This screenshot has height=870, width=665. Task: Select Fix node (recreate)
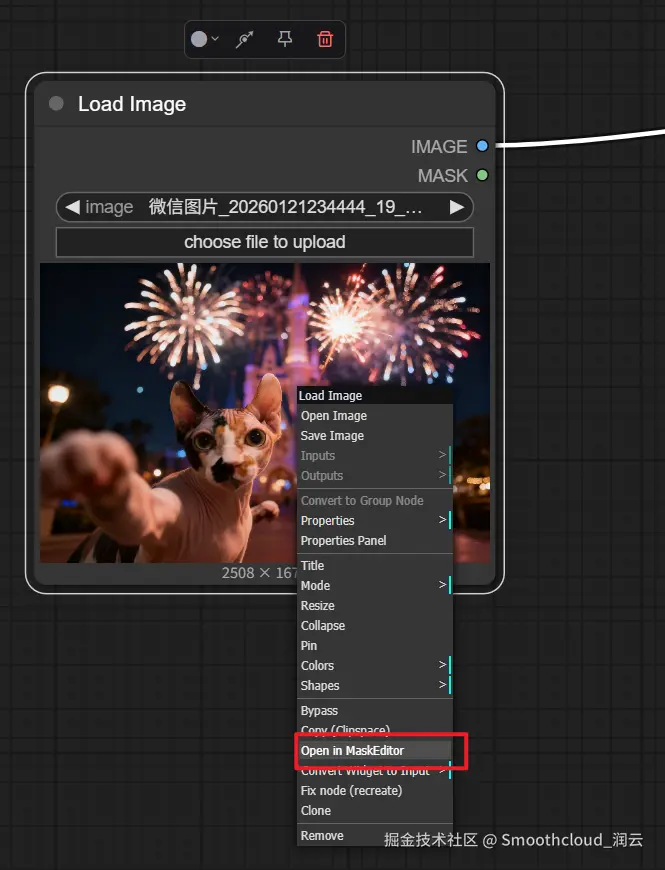coord(375,791)
